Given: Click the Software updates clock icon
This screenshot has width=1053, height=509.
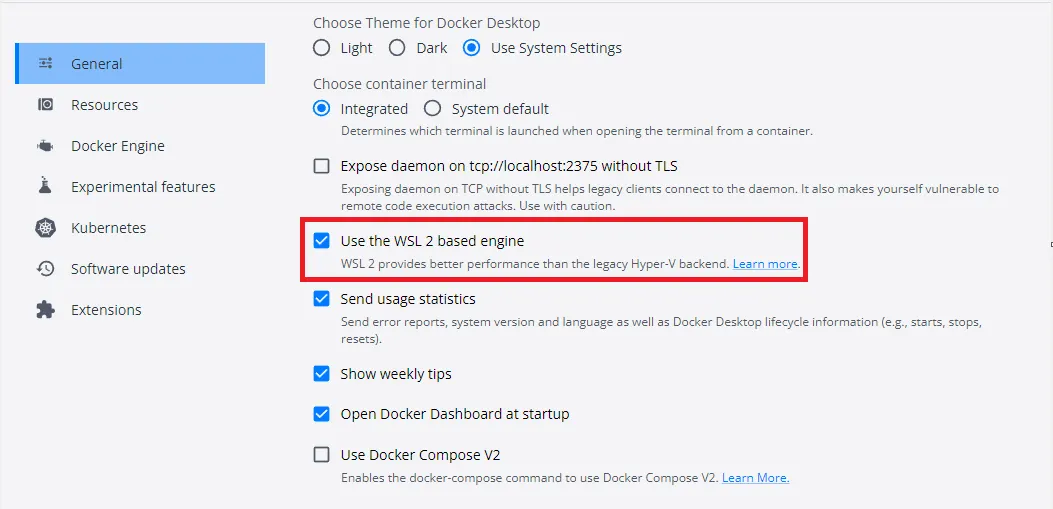Looking at the screenshot, I should click(x=45, y=269).
